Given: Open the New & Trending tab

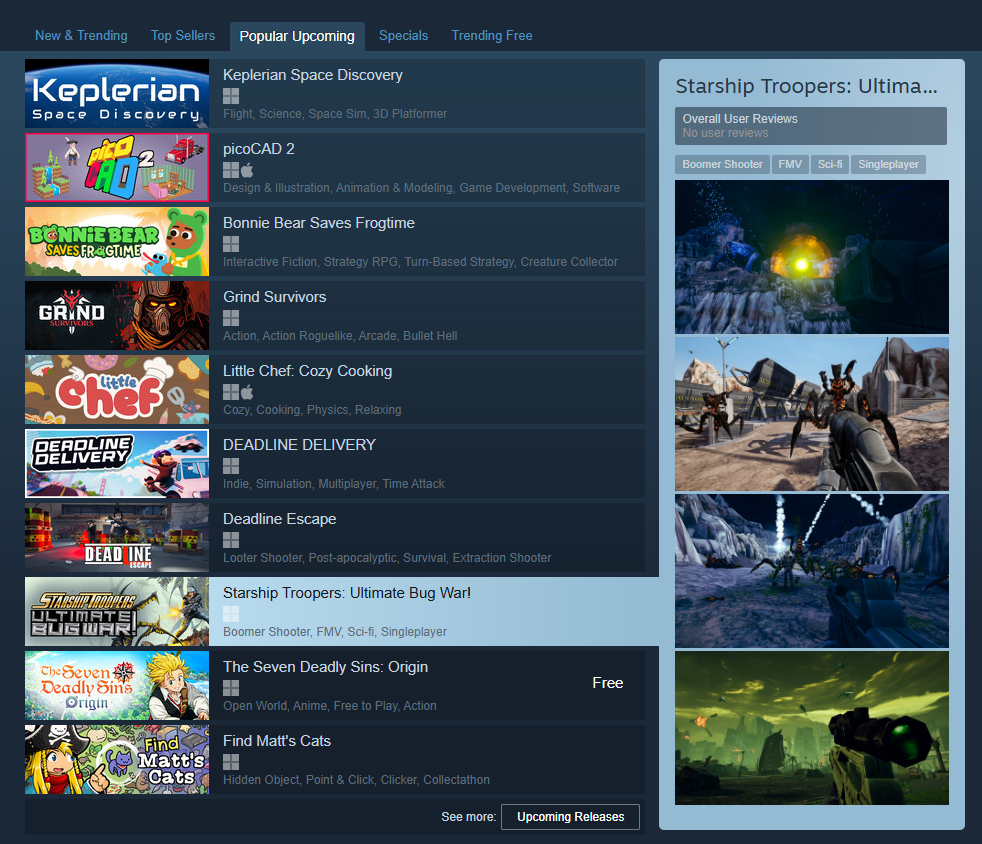Looking at the screenshot, I should (81, 36).
